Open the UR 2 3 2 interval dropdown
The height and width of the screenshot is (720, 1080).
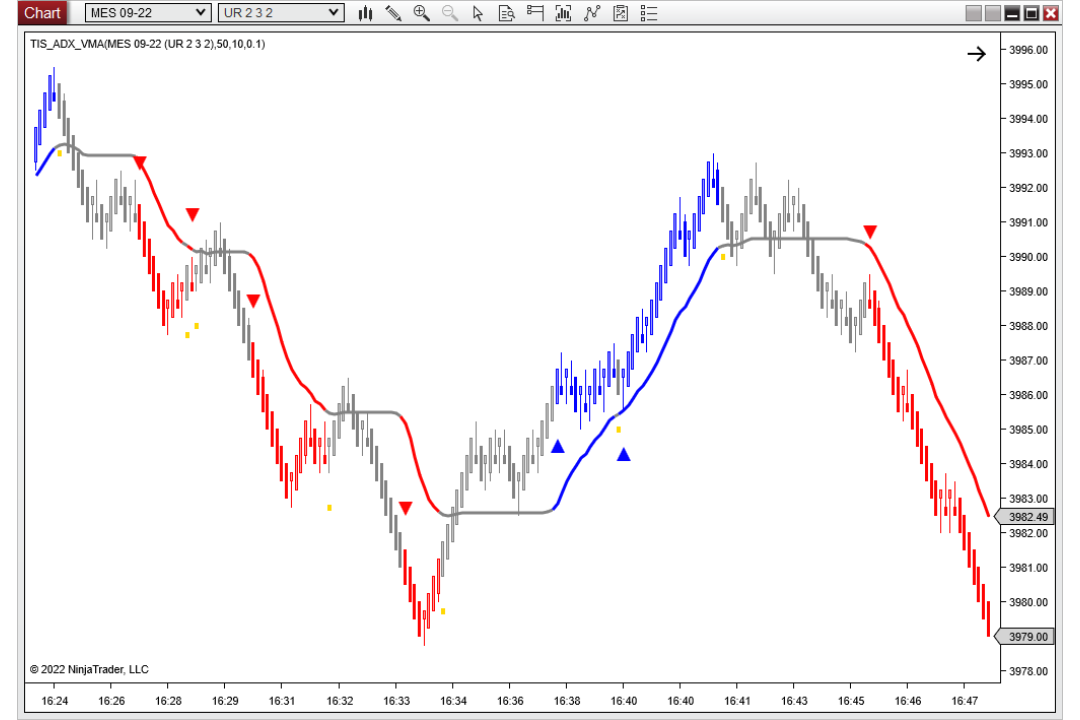click(280, 13)
